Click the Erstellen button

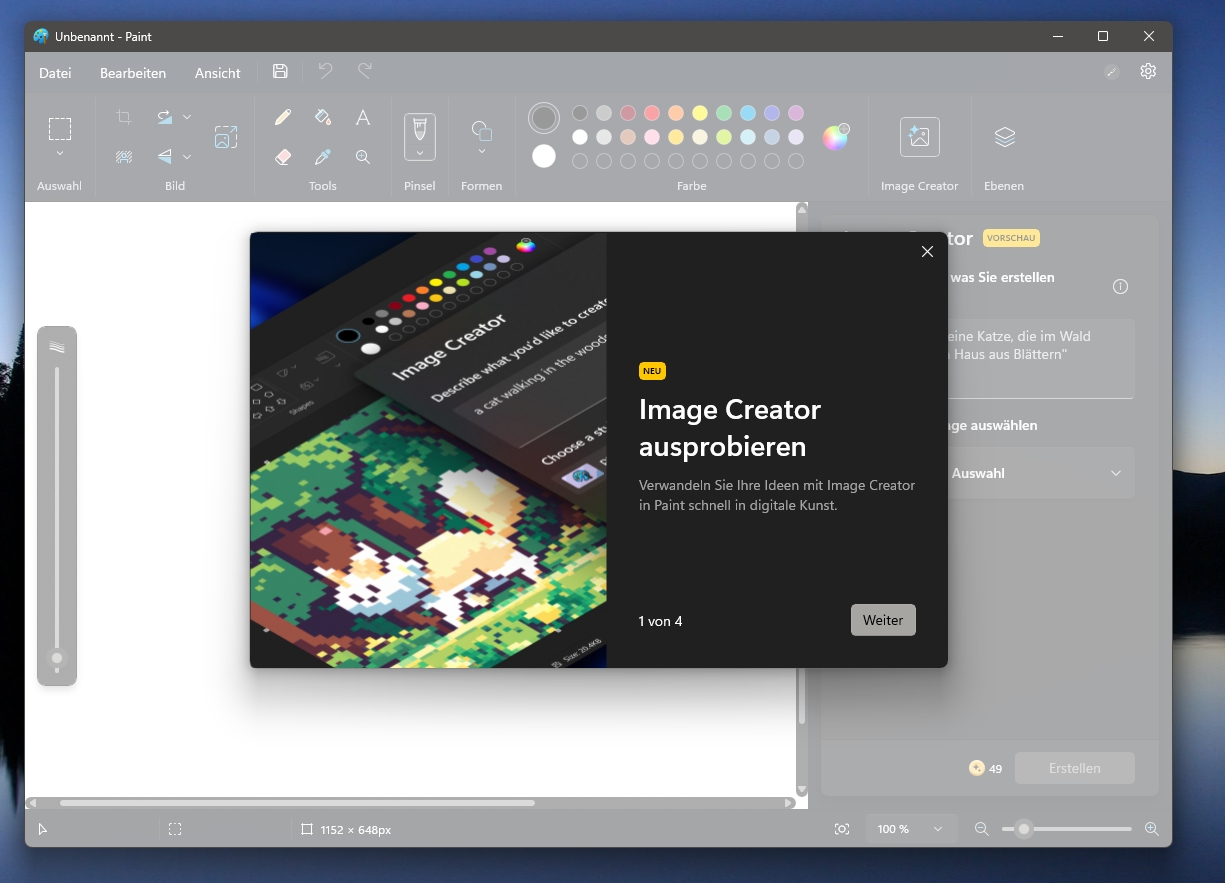click(1075, 768)
